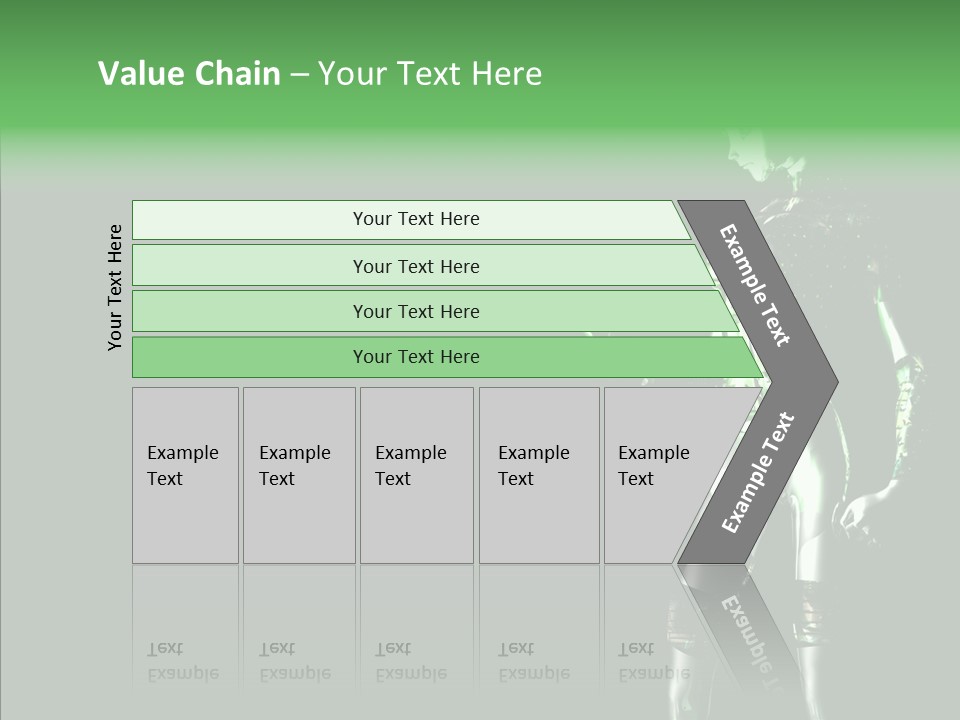Screen dimensions: 960x720
Task: Select the second gray Example Text box
Action: point(298,475)
